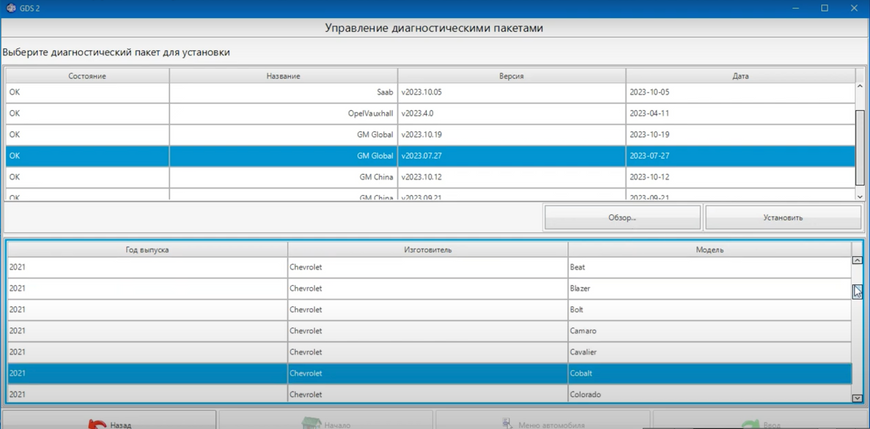870x429 pixels.
Task: Click up arrow of vehicle list scrollbar
Action: click(x=857, y=260)
